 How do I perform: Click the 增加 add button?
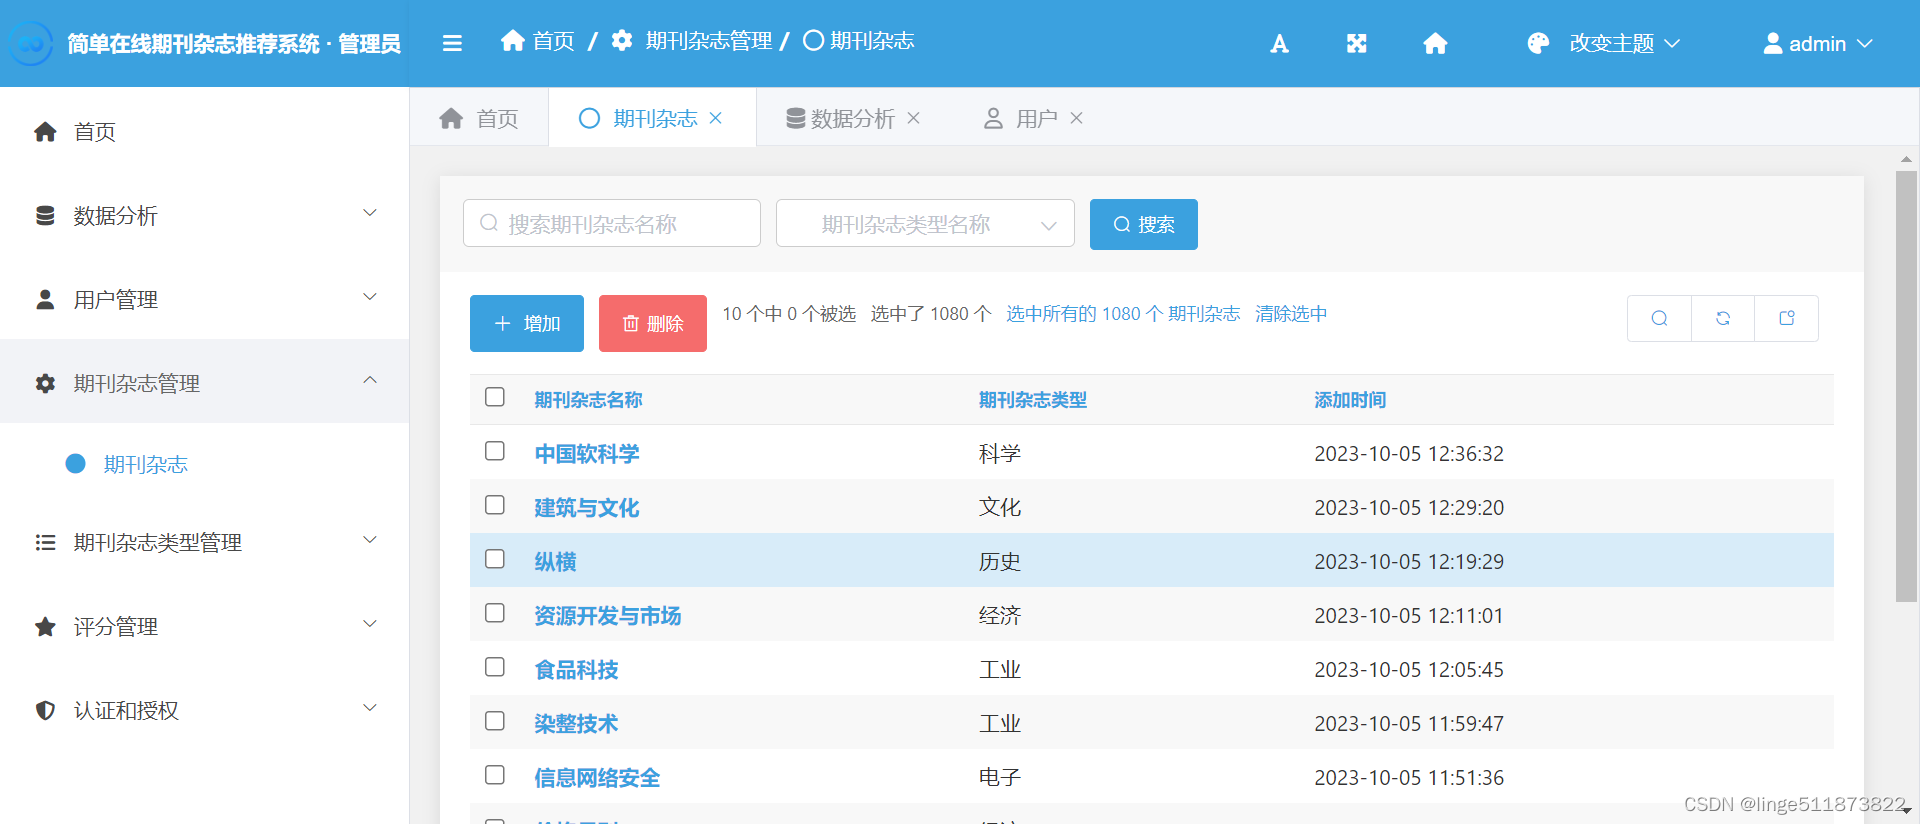(527, 323)
